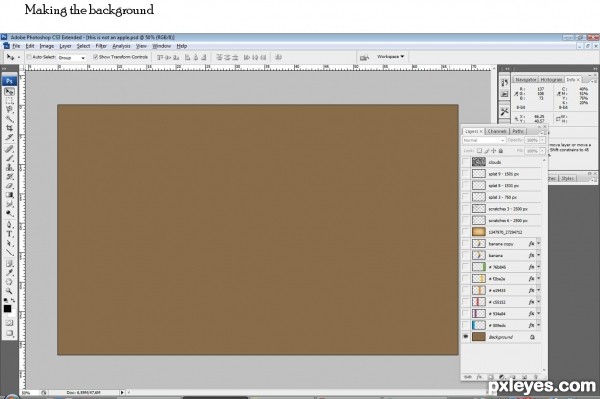Uncheck Show Transform Controls
The height and width of the screenshot is (399, 600).
(x=95, y=57)
